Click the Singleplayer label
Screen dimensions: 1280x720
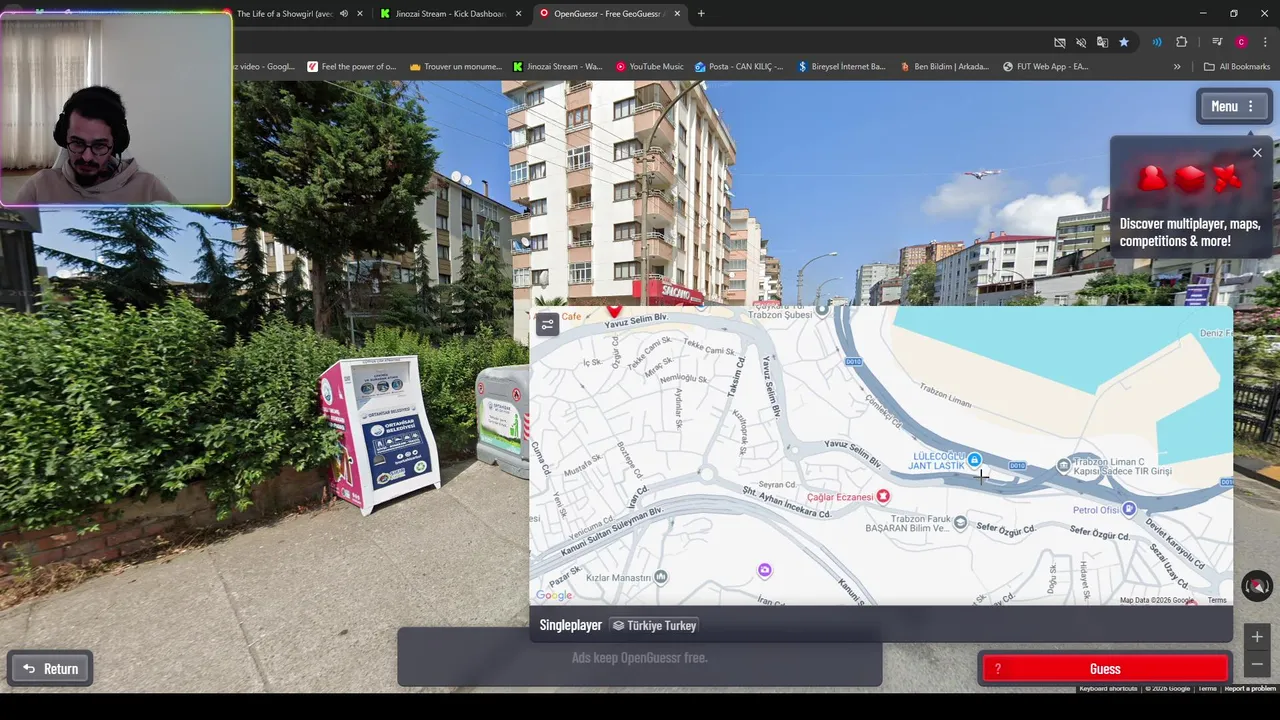(570, 625)
